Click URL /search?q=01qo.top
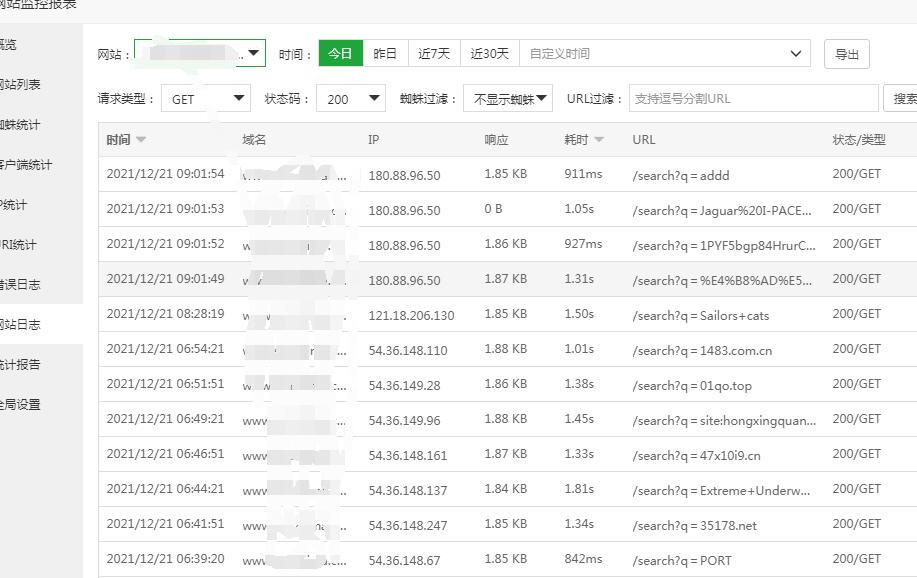 [x=692, y=386]
